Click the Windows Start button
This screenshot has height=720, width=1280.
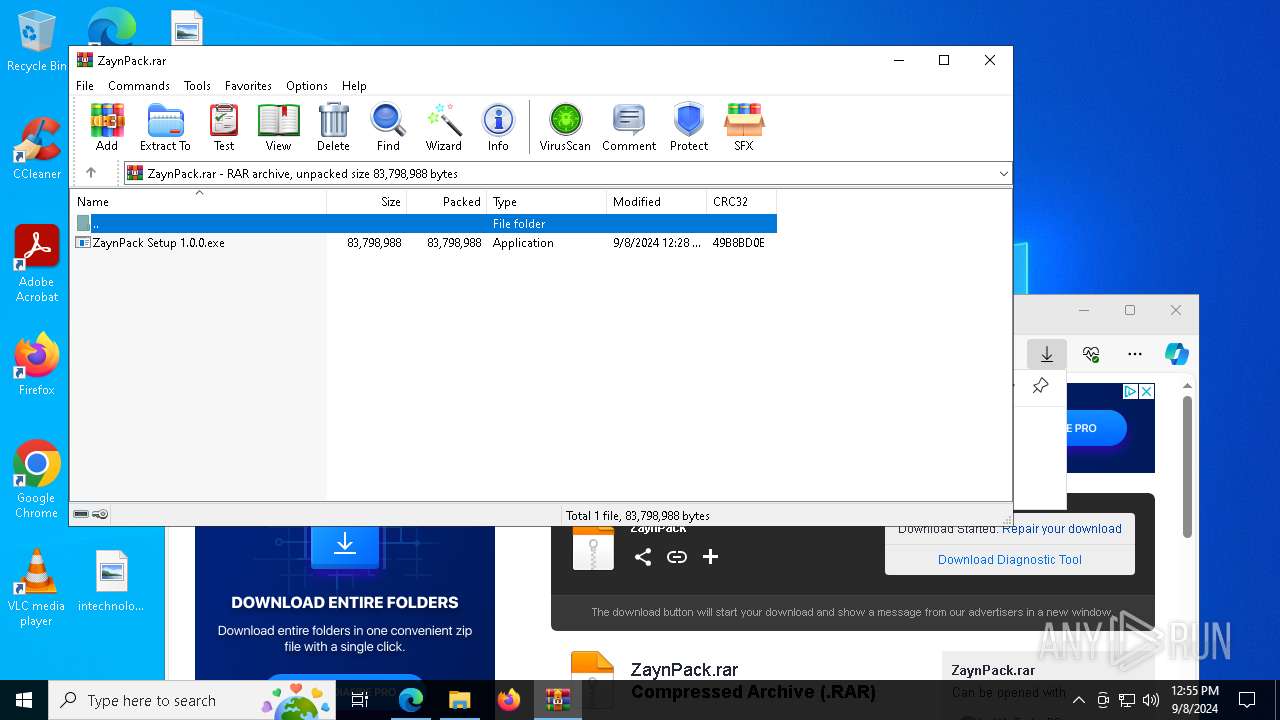[x=24, y=700]
